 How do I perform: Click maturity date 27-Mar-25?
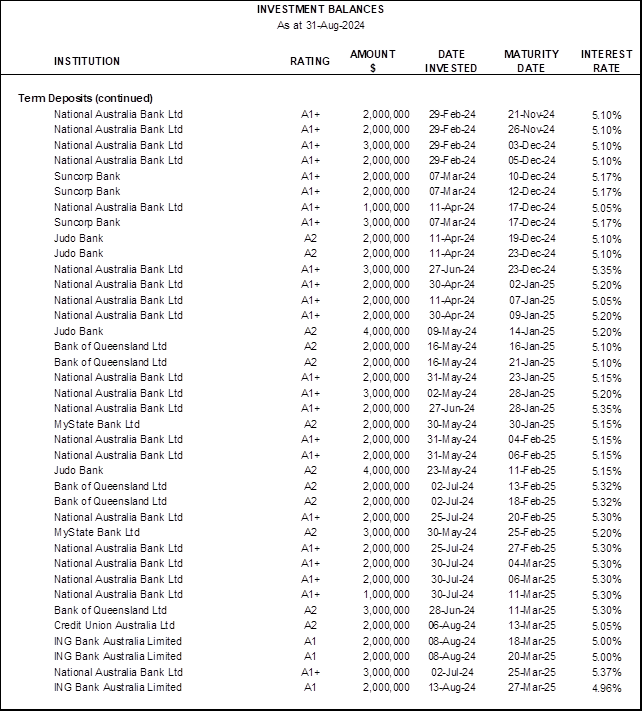(x=531, y=687)
